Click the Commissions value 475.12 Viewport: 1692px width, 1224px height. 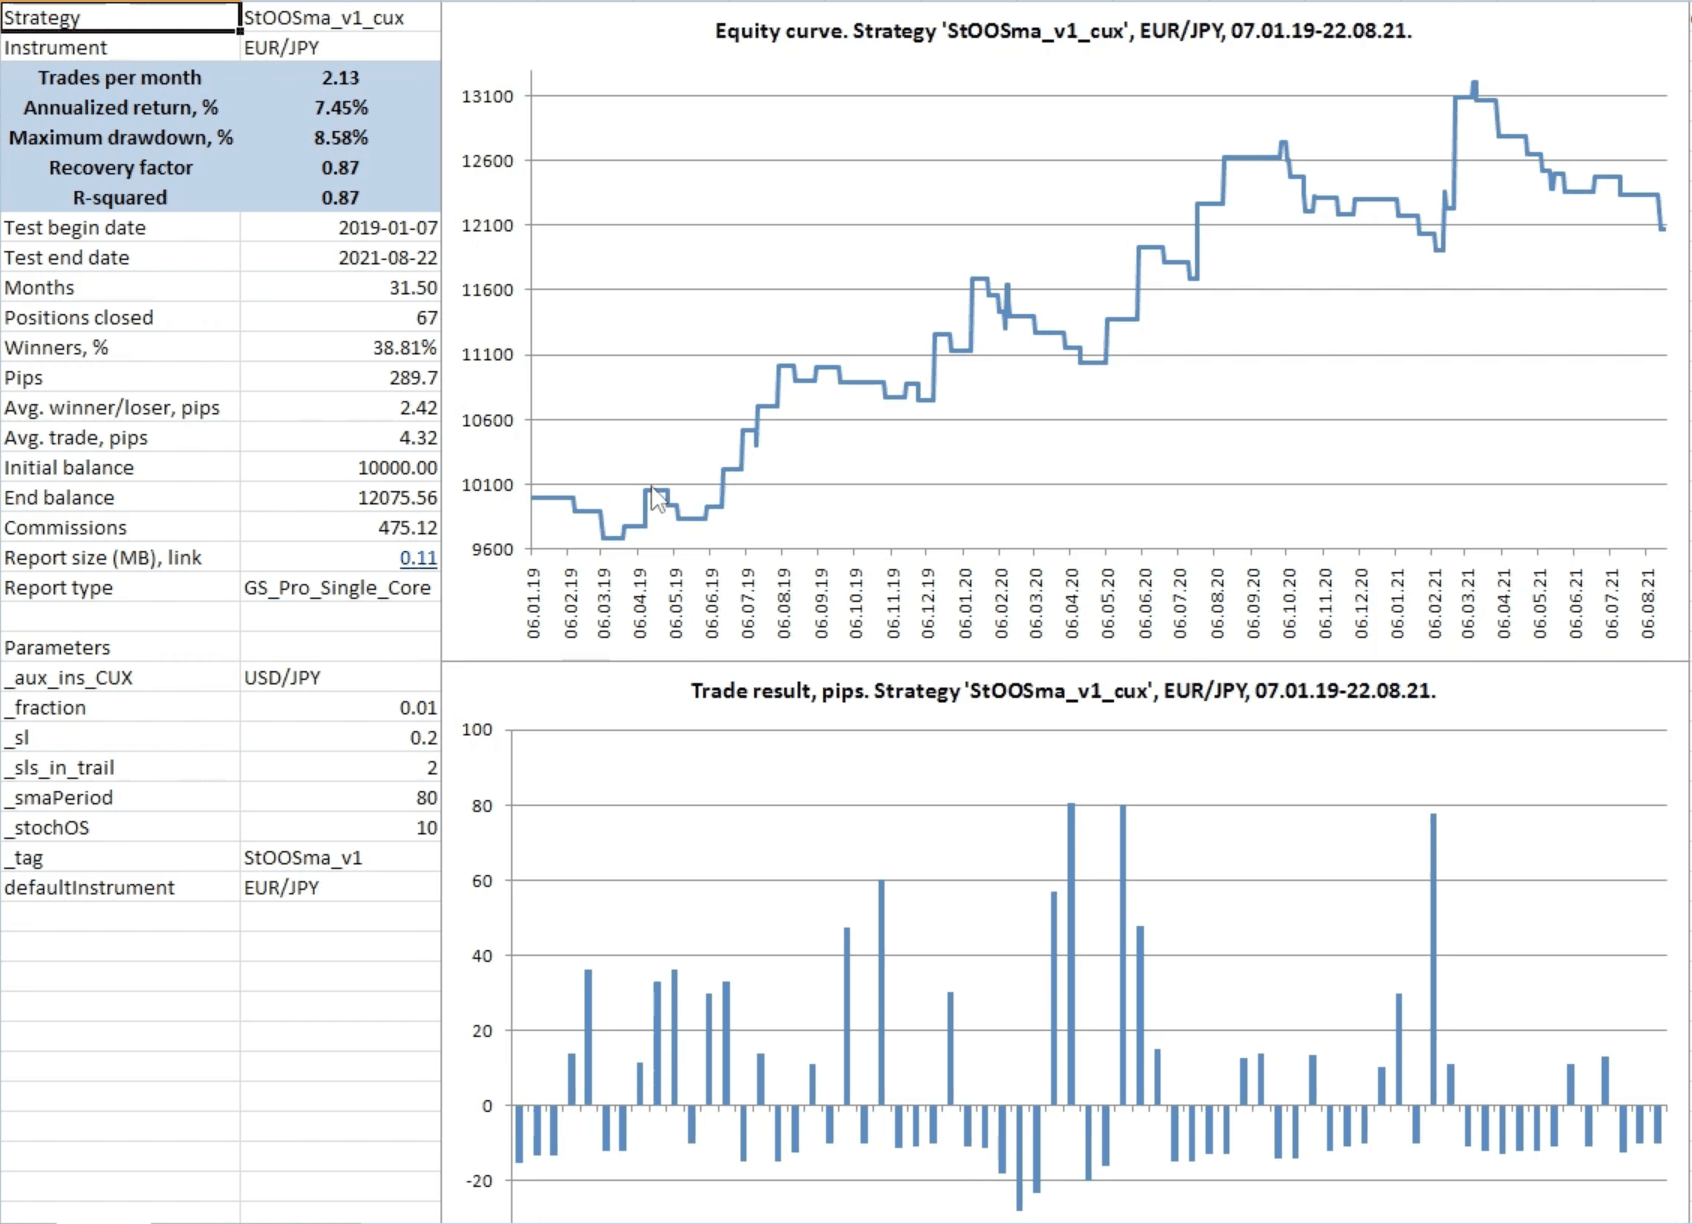(x=340, y=527)
